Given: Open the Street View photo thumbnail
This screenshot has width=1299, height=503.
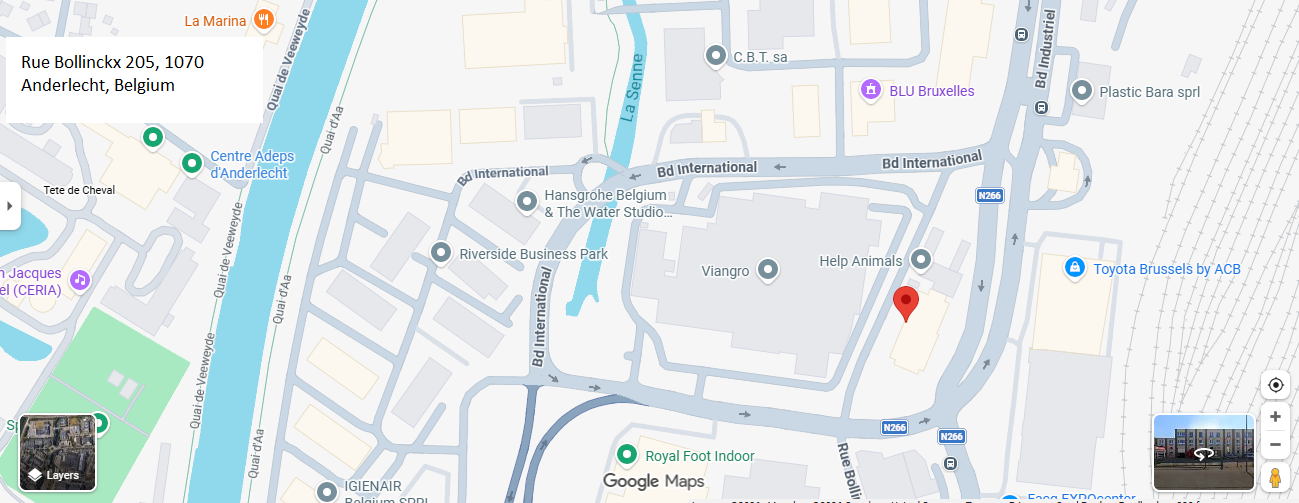Looking at the screenshot, I should click(x=1203, y=451).
